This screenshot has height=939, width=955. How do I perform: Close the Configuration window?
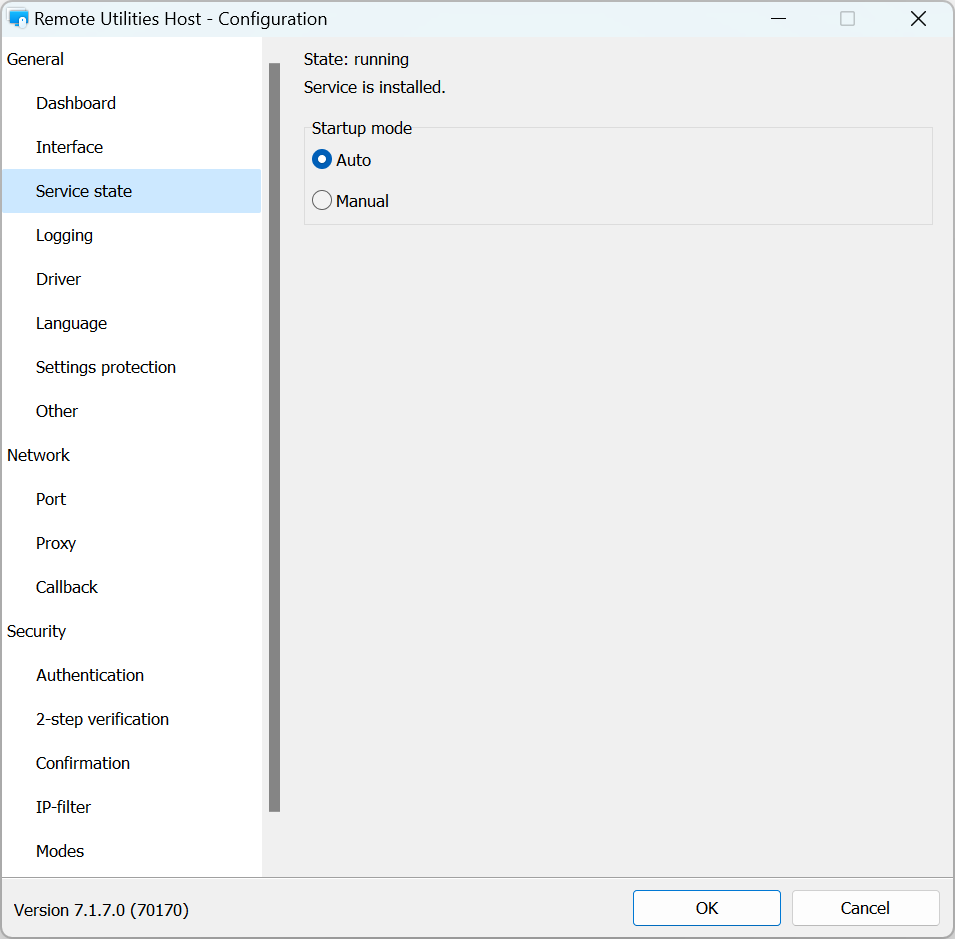click(x=918, y=19)
